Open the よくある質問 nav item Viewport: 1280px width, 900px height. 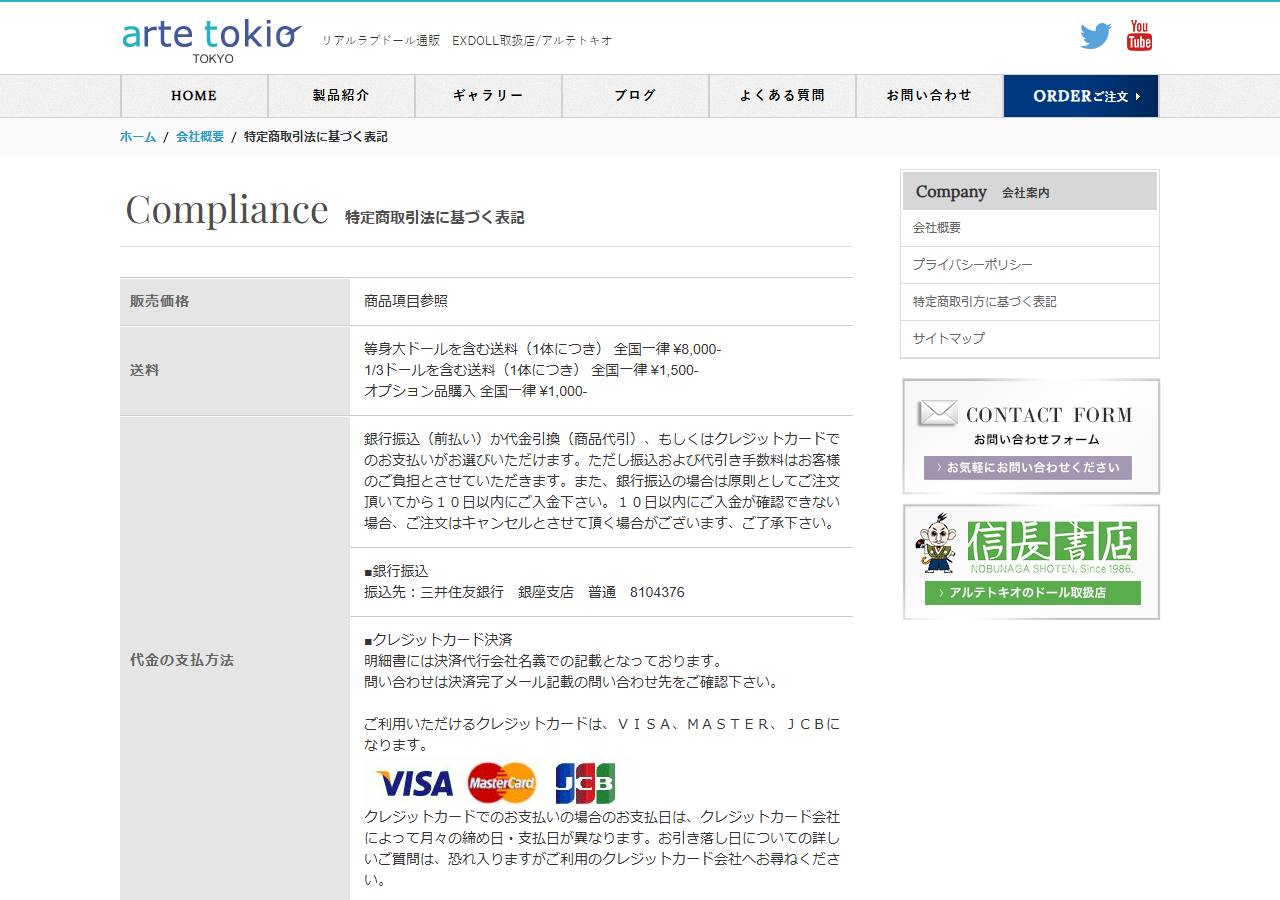tap(782, 96)
